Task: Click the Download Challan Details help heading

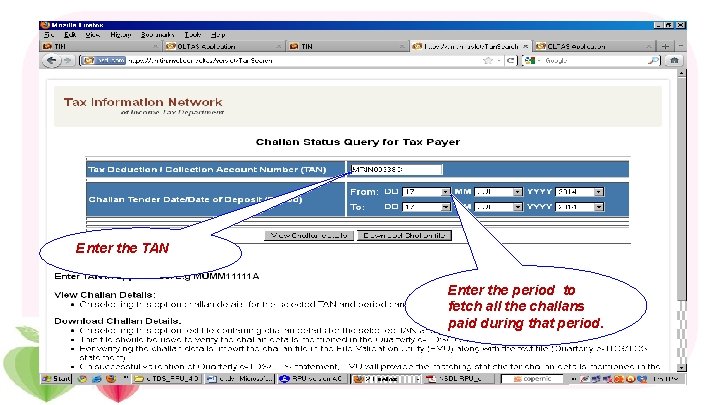Action: click(118, 321)
